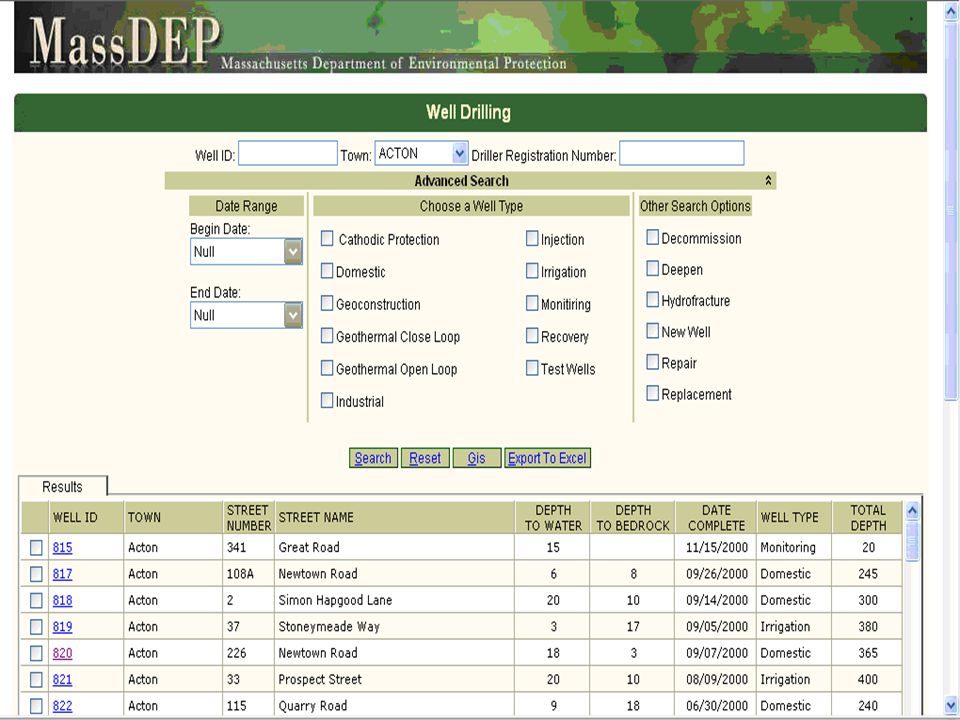960x720 pixels.
Task: Click Export To Excel
Action: pyautogui.click(x=547, y=458)
